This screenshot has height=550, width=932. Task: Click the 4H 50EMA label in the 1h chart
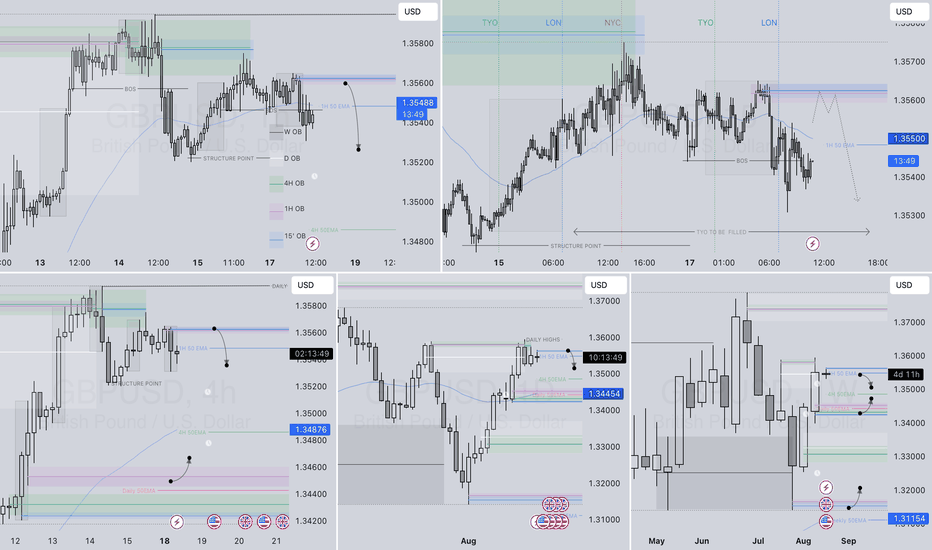325,230
